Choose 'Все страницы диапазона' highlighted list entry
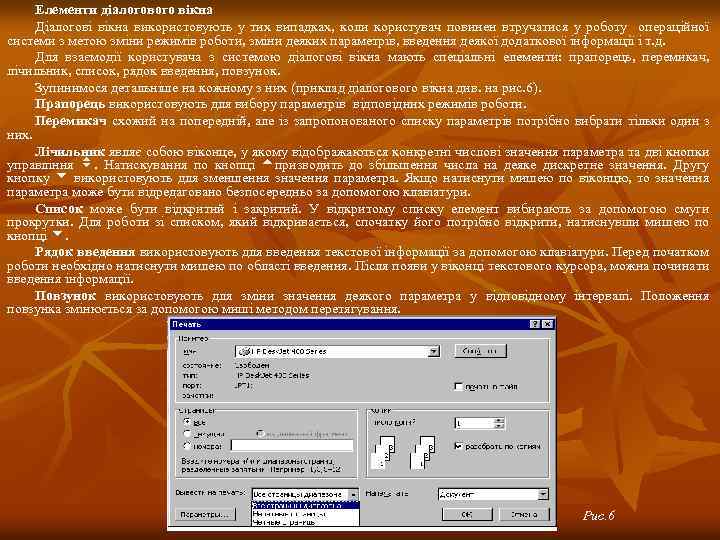Screen dimensions: 720x540 [305, 506]
